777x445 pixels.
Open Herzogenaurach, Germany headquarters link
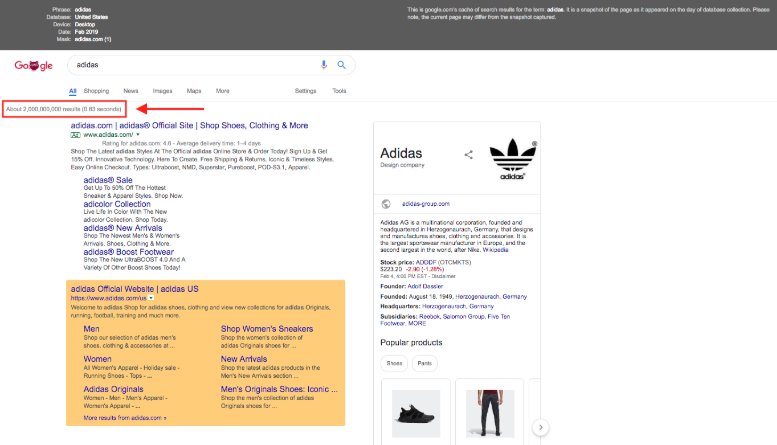click(458, 306)
